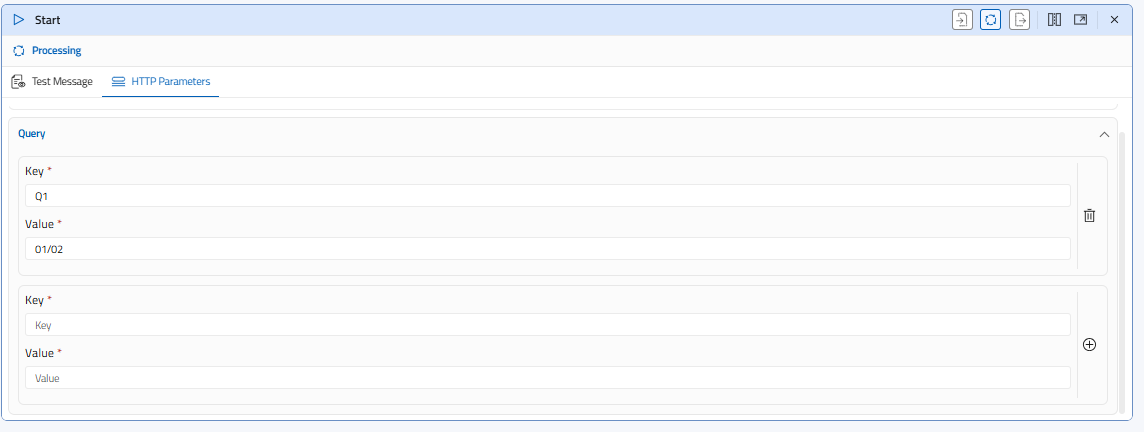Click the input document icon in header
Screen dimensions: 1144x432
point(962,19)
